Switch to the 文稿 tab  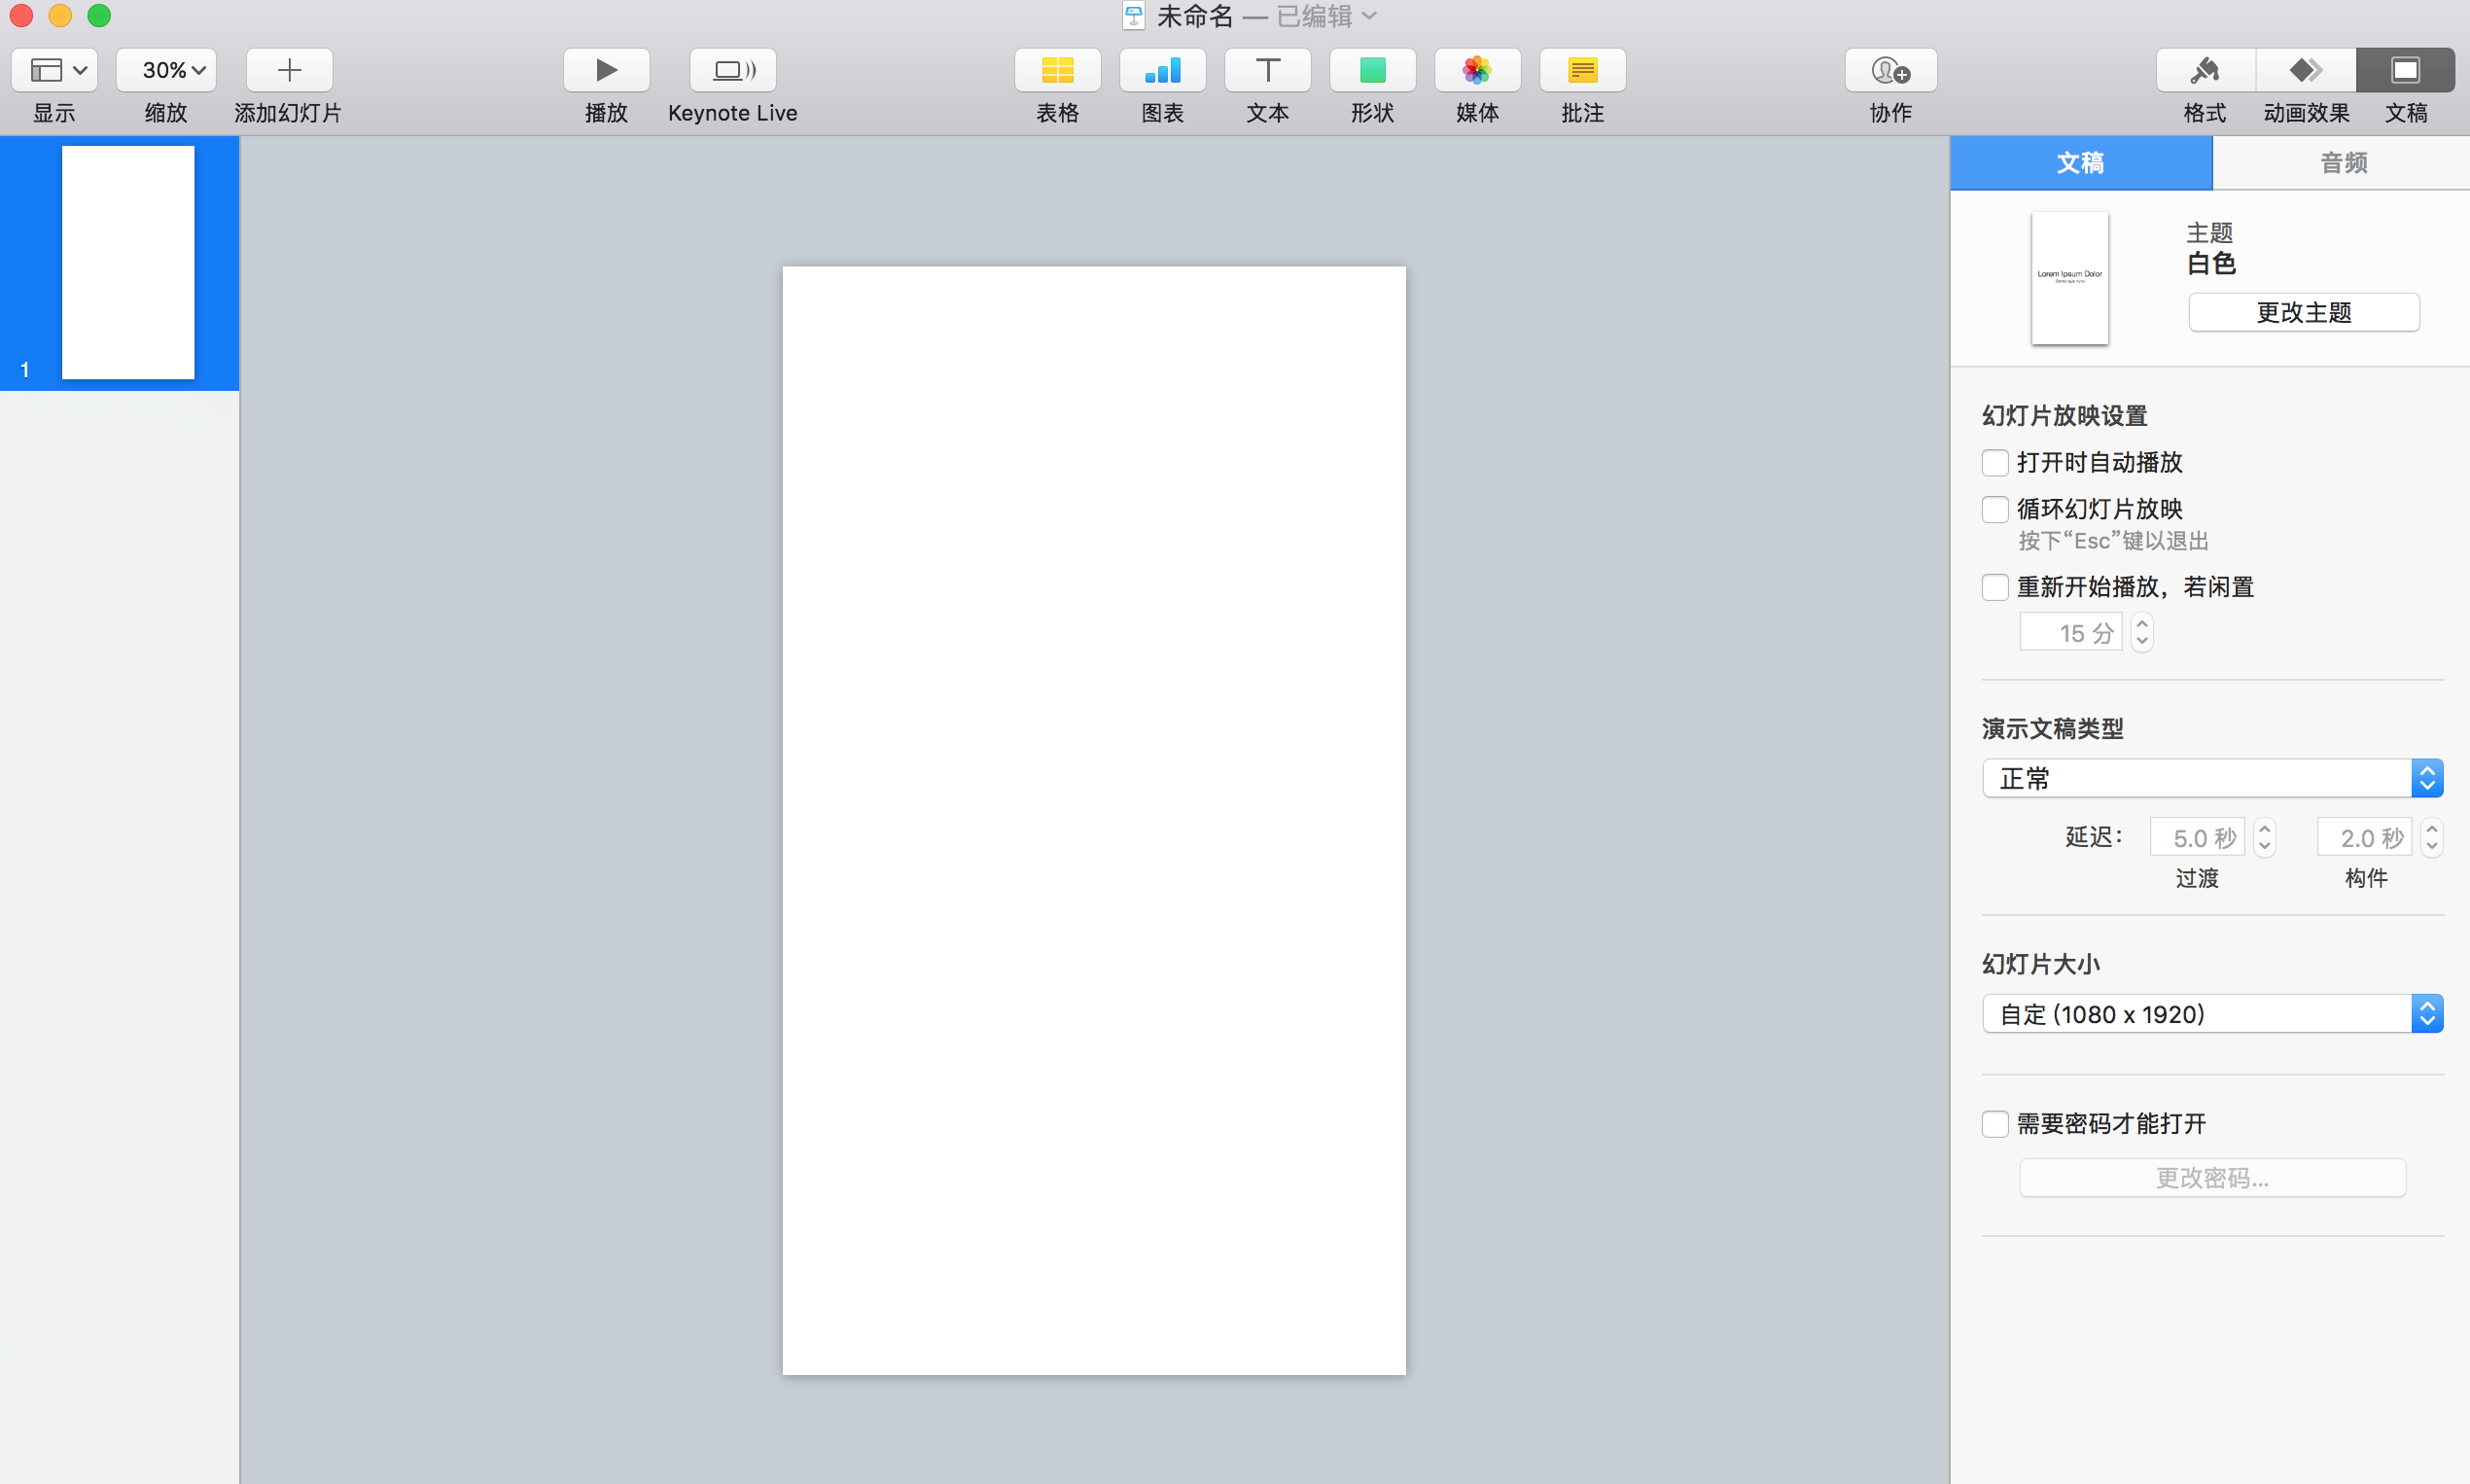click(2081, 163)
